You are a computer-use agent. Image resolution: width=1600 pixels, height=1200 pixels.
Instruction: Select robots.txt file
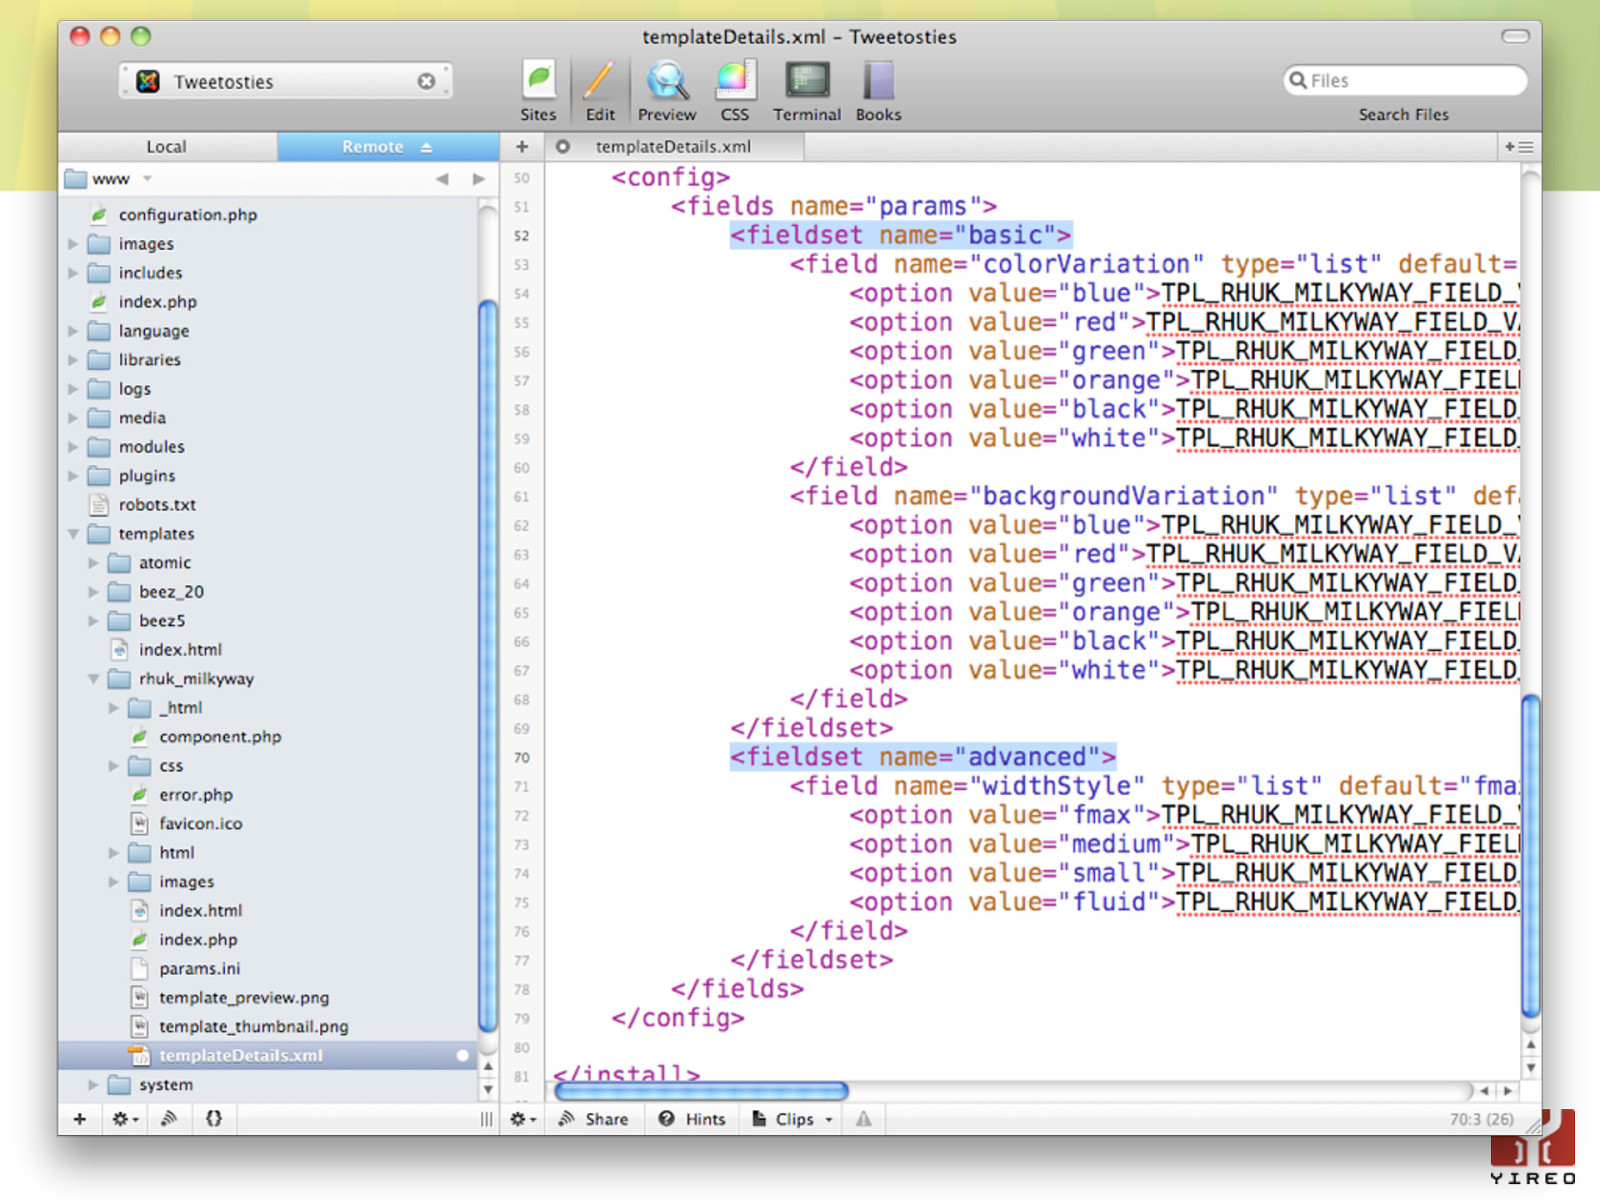157,505
